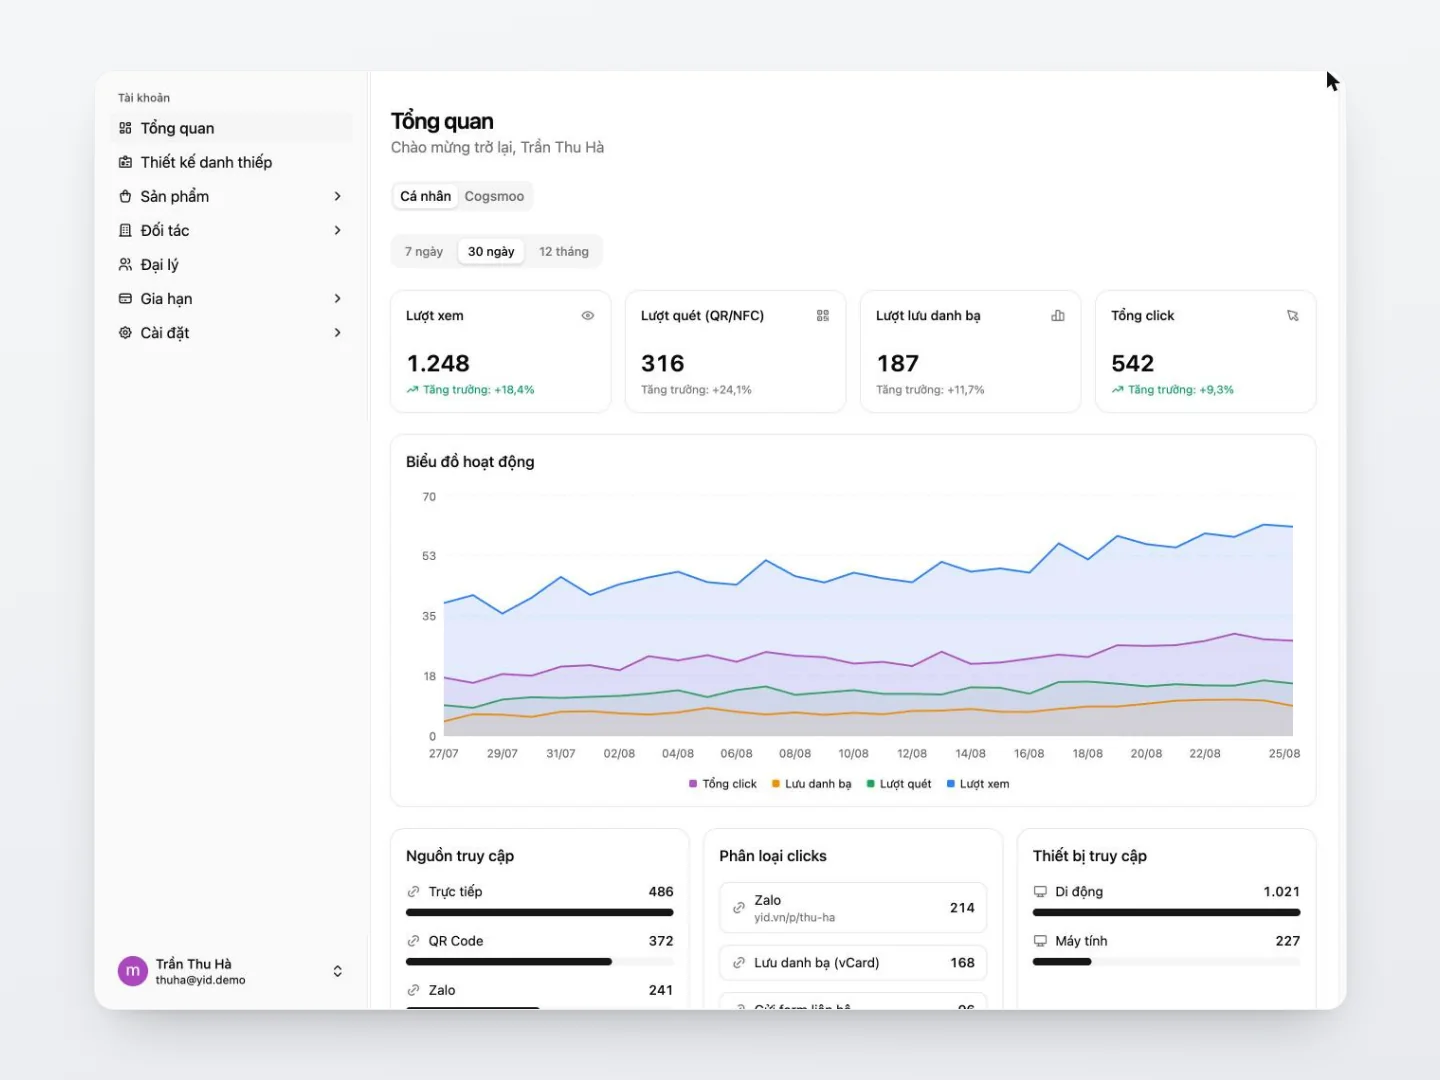1440x1080 pixels.
Task: Click the Gia hạn credit card icon
Action: tap(125, 298)
